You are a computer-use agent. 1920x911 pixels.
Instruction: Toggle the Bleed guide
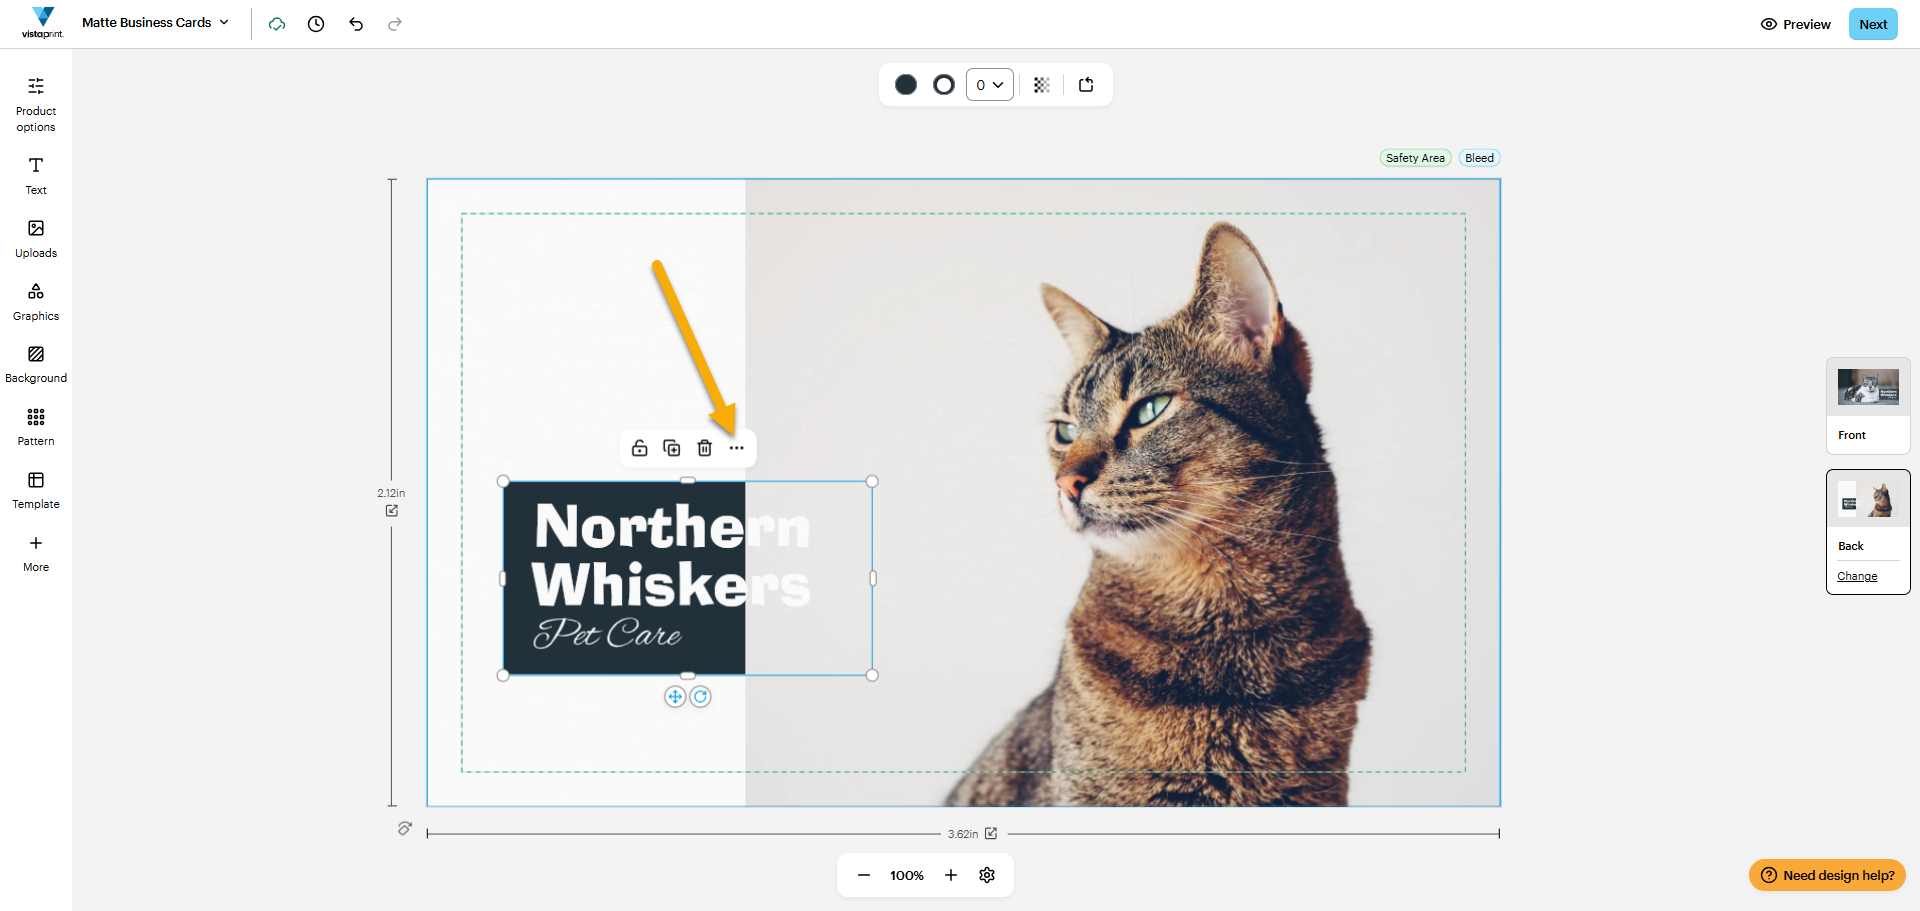point(1480,158)
